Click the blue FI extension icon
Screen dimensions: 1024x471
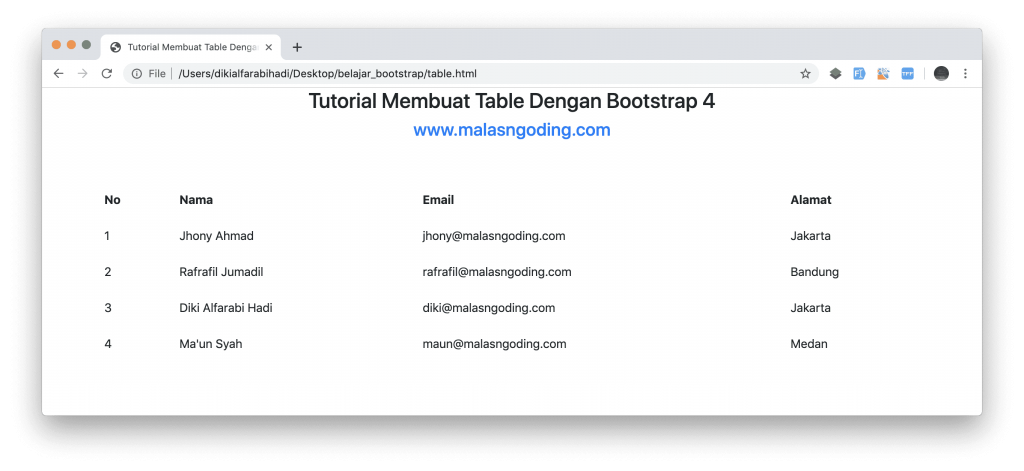[859, 74]
